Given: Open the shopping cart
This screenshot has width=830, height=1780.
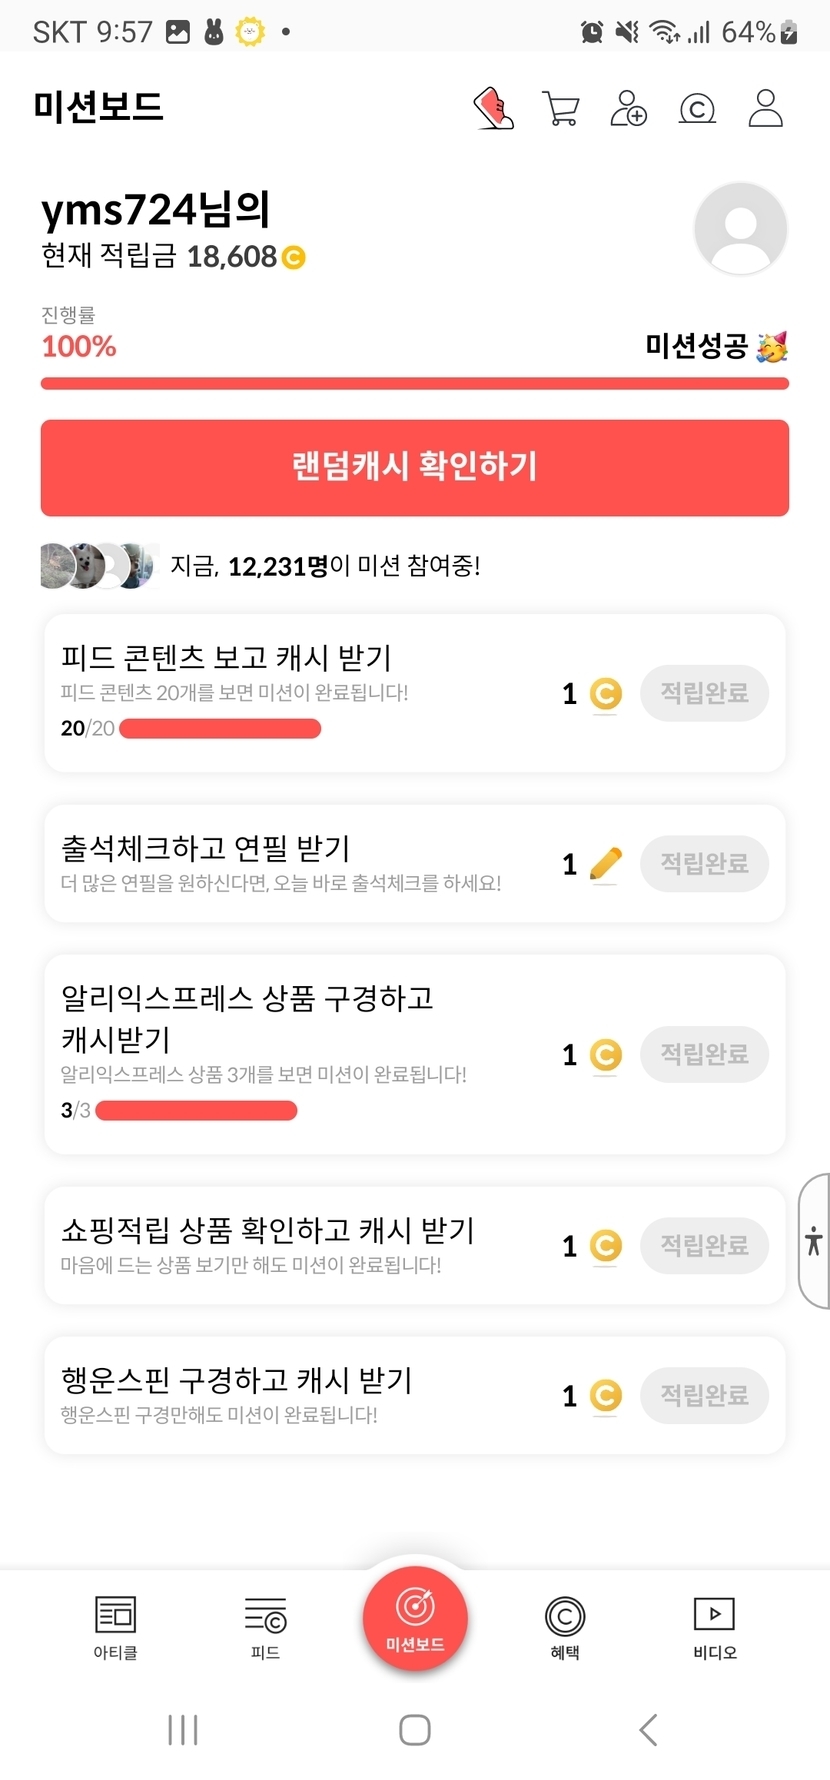Looking at the screenshot, I should point(561,108).
